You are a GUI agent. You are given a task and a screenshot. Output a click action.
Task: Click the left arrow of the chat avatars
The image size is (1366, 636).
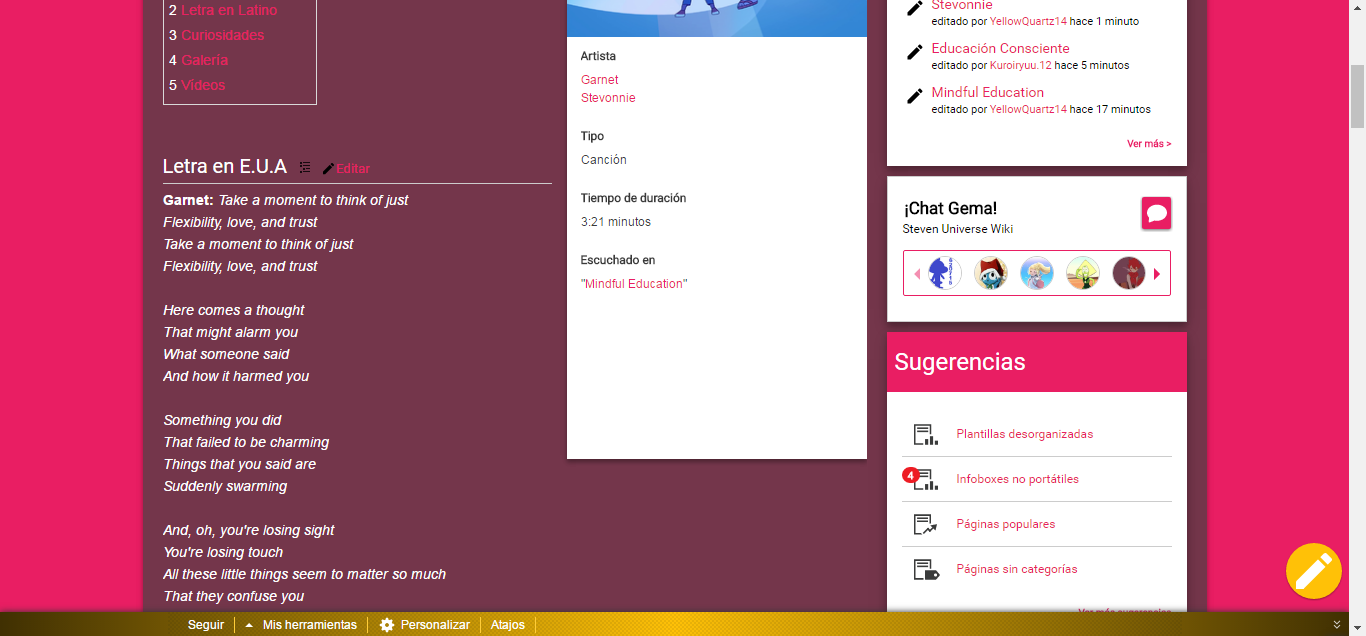(x=917, y=274)
